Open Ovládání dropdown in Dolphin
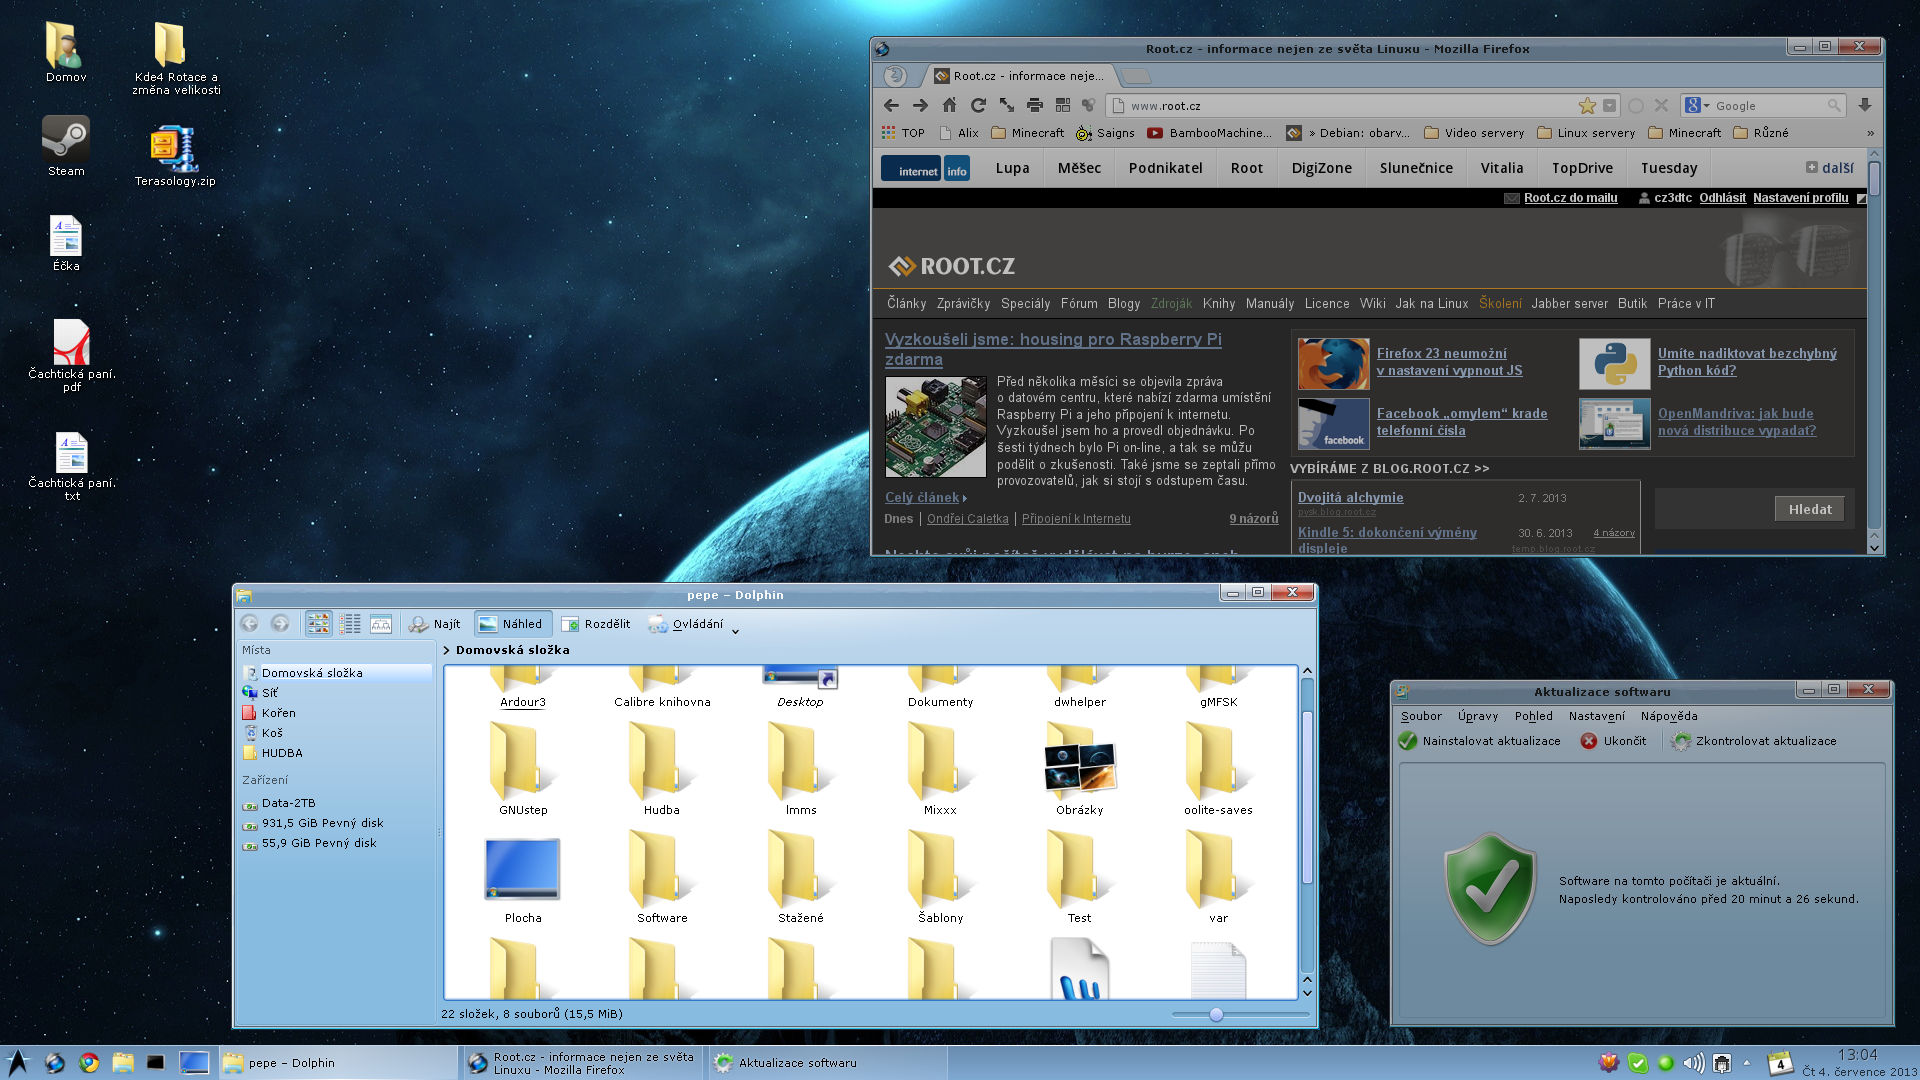The height and width of the screenshot is (1080, 1920). pos(692,624)
